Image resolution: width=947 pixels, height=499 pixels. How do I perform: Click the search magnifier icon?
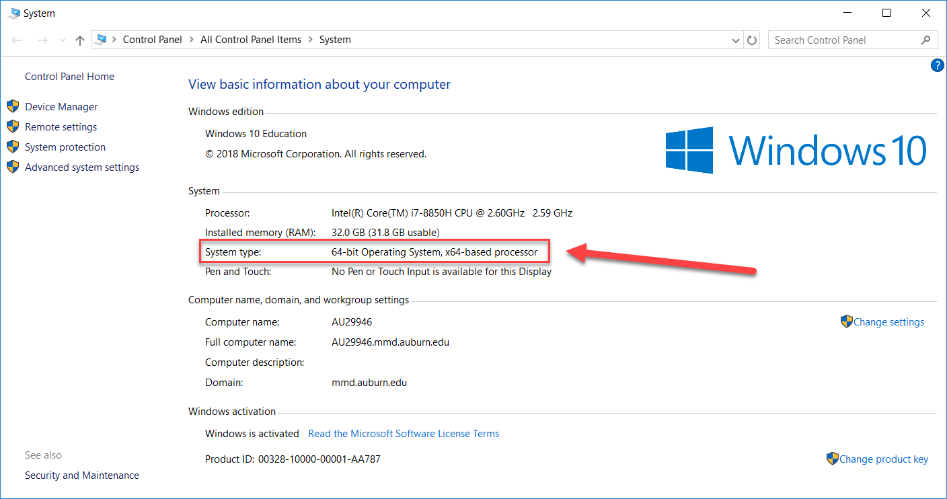pyautogui.click(x=926, y=40)
